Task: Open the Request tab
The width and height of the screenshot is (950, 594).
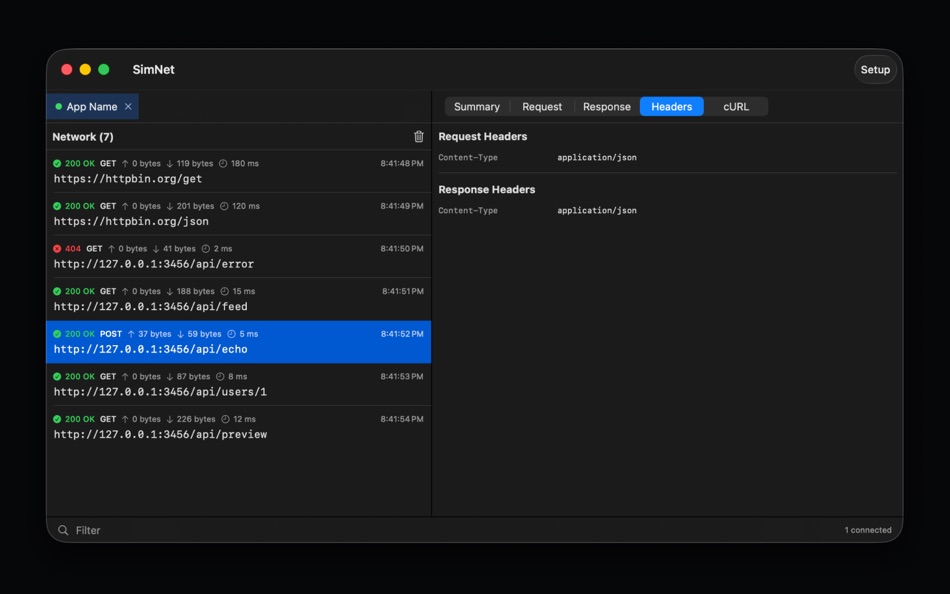Action: (542, 106)
